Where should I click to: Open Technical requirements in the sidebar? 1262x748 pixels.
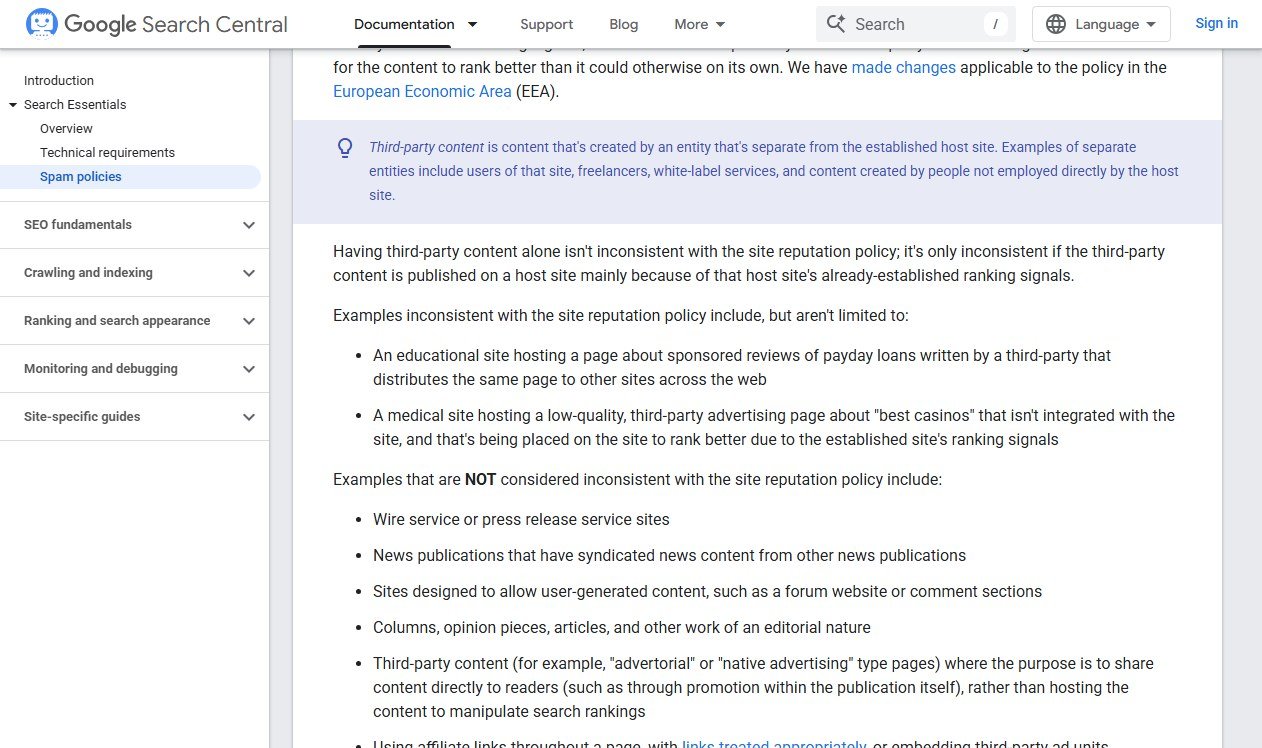(x=107, y=153)
